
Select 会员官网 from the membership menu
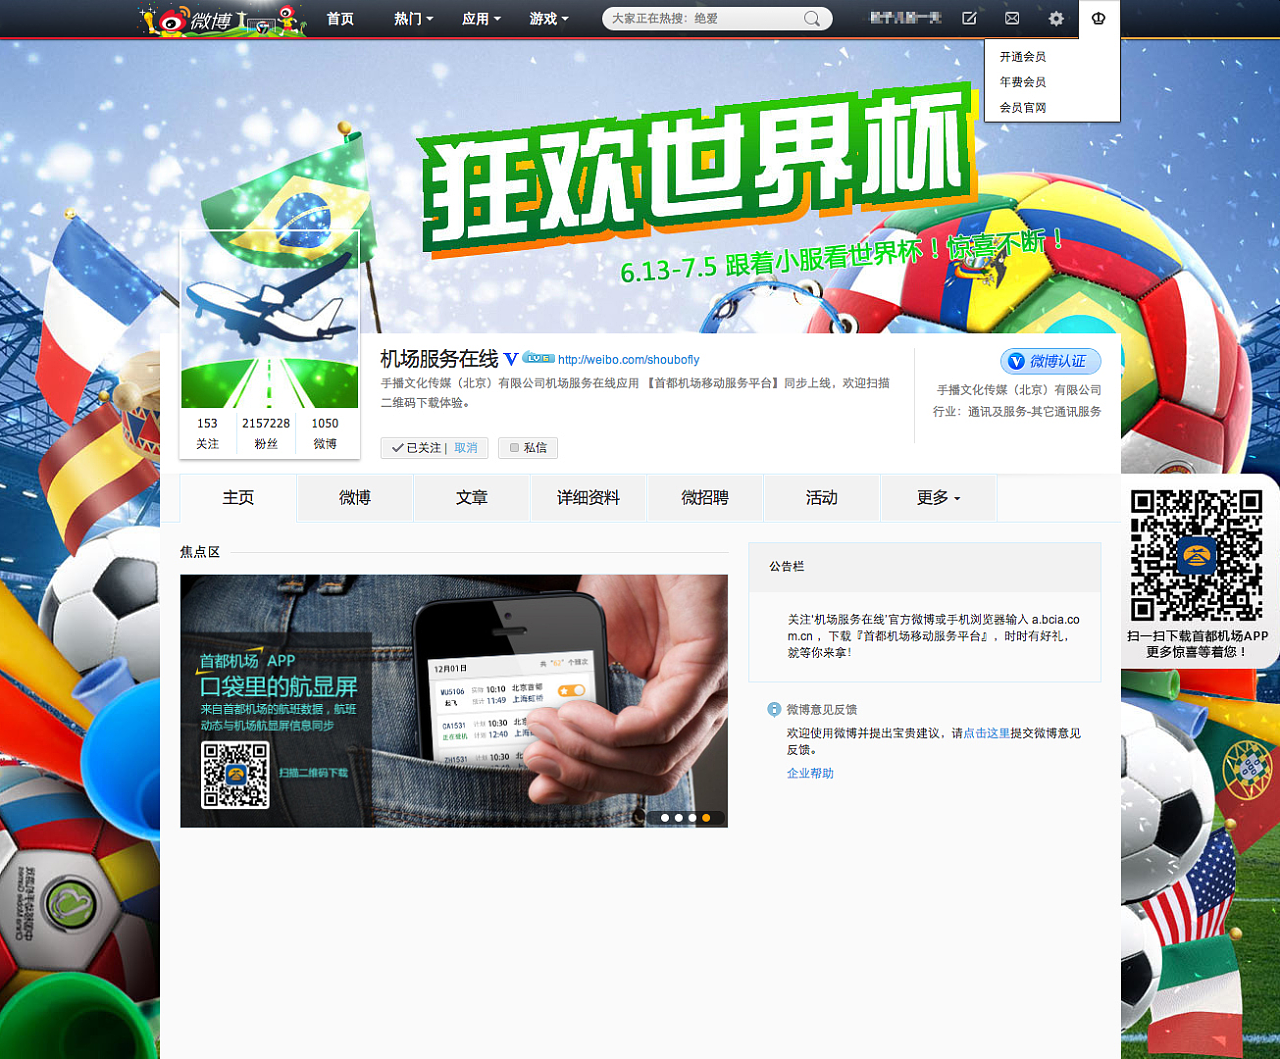(x=1023, y=107)
